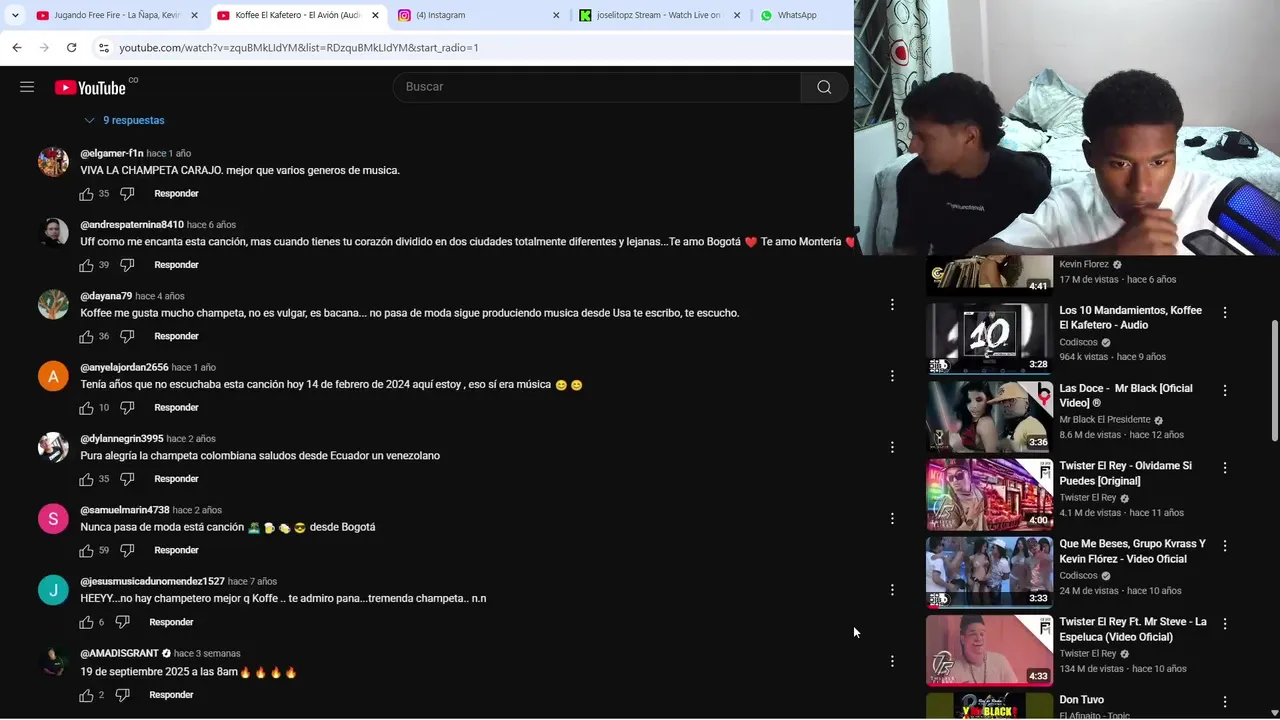Open Twister El Rey Olvidame thumbnail

[x=989, y=494]
